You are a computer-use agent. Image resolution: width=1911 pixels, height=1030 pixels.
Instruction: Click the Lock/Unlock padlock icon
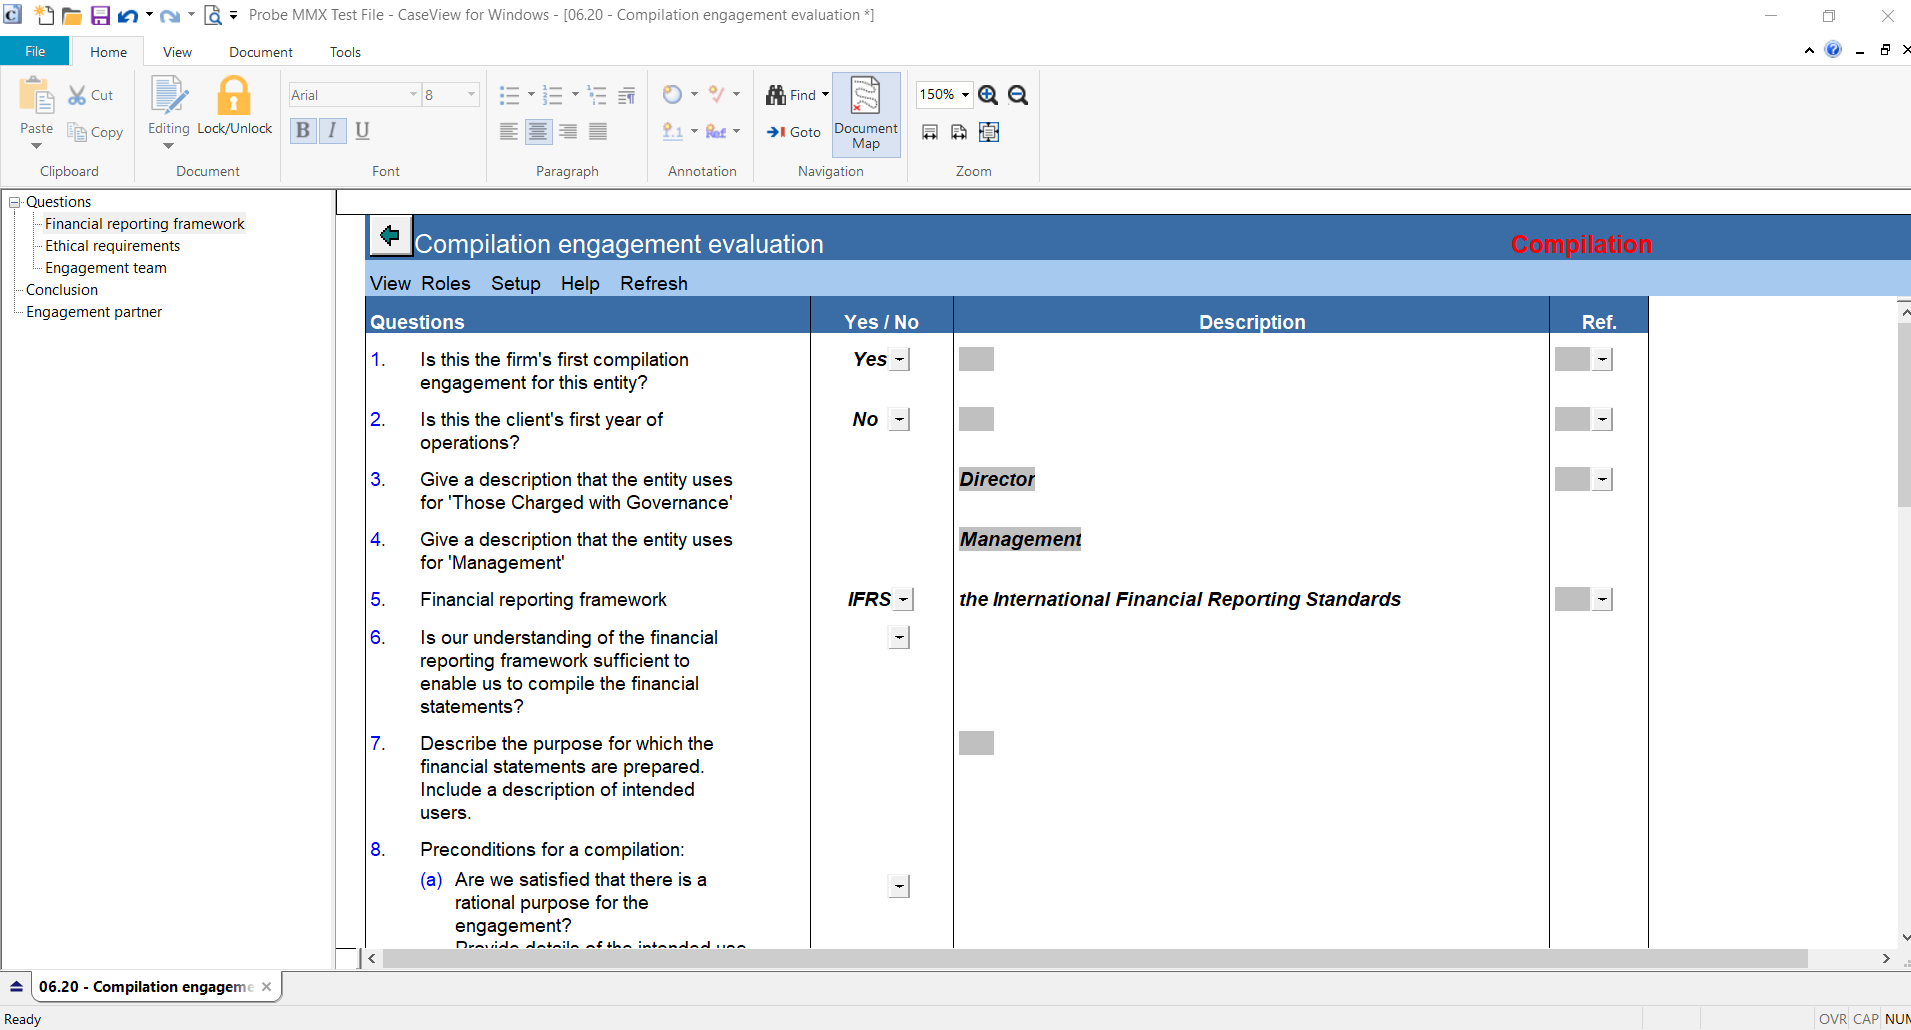tap(234, 97)
